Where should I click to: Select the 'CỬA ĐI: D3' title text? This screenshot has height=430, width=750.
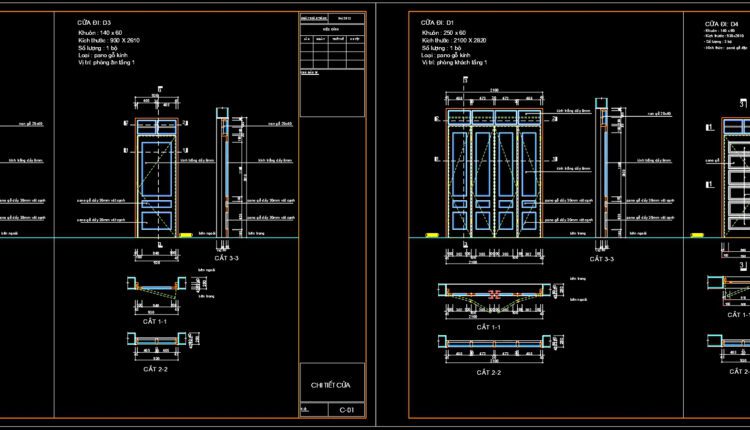click(x=94, y=22)
